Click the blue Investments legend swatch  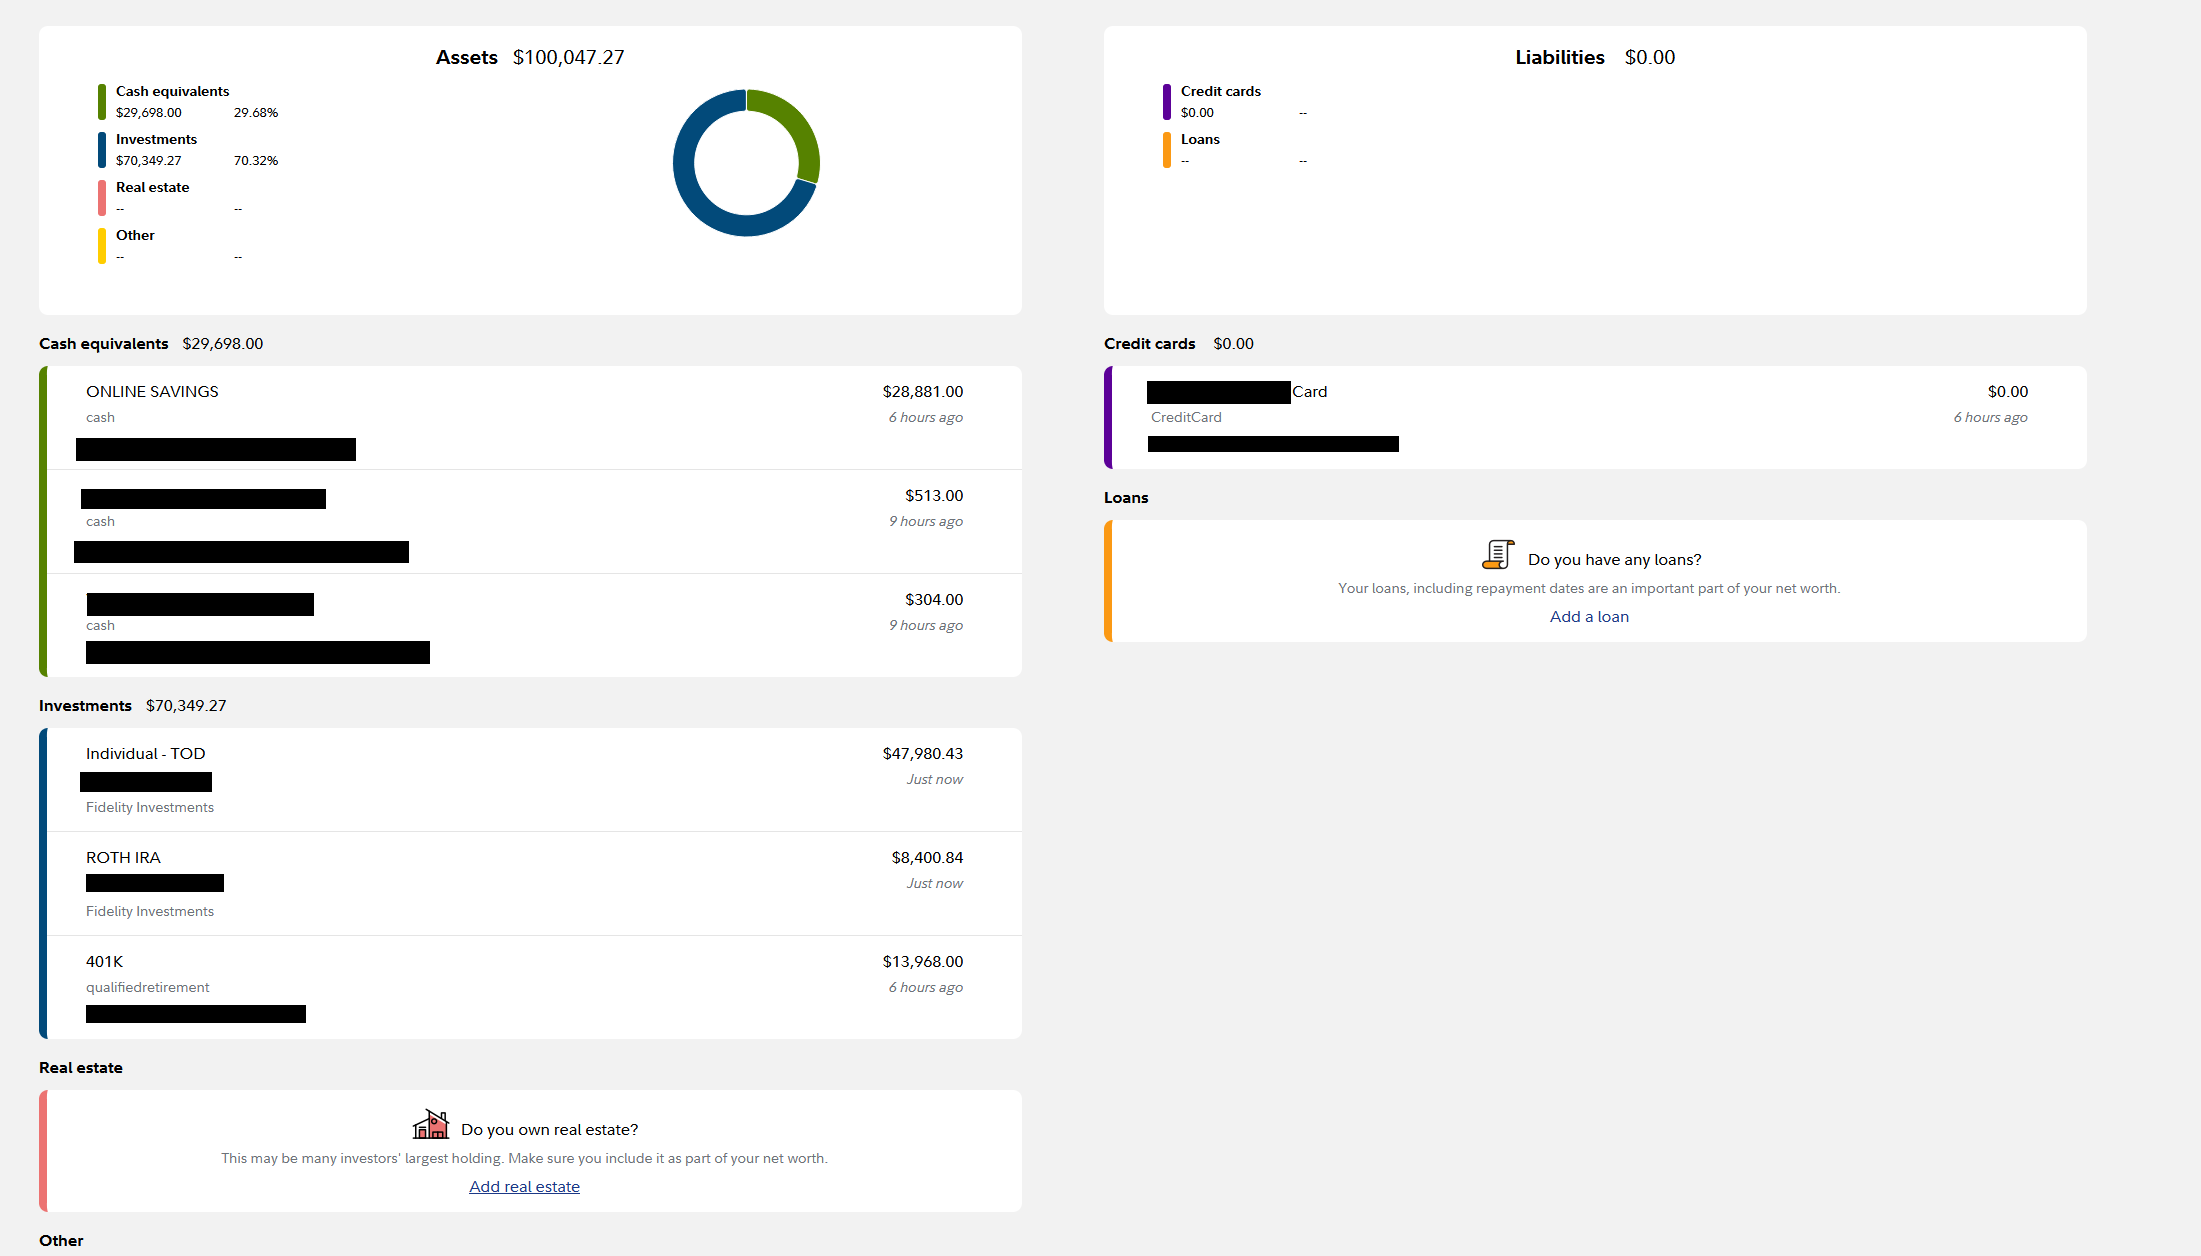pos(102,150)
